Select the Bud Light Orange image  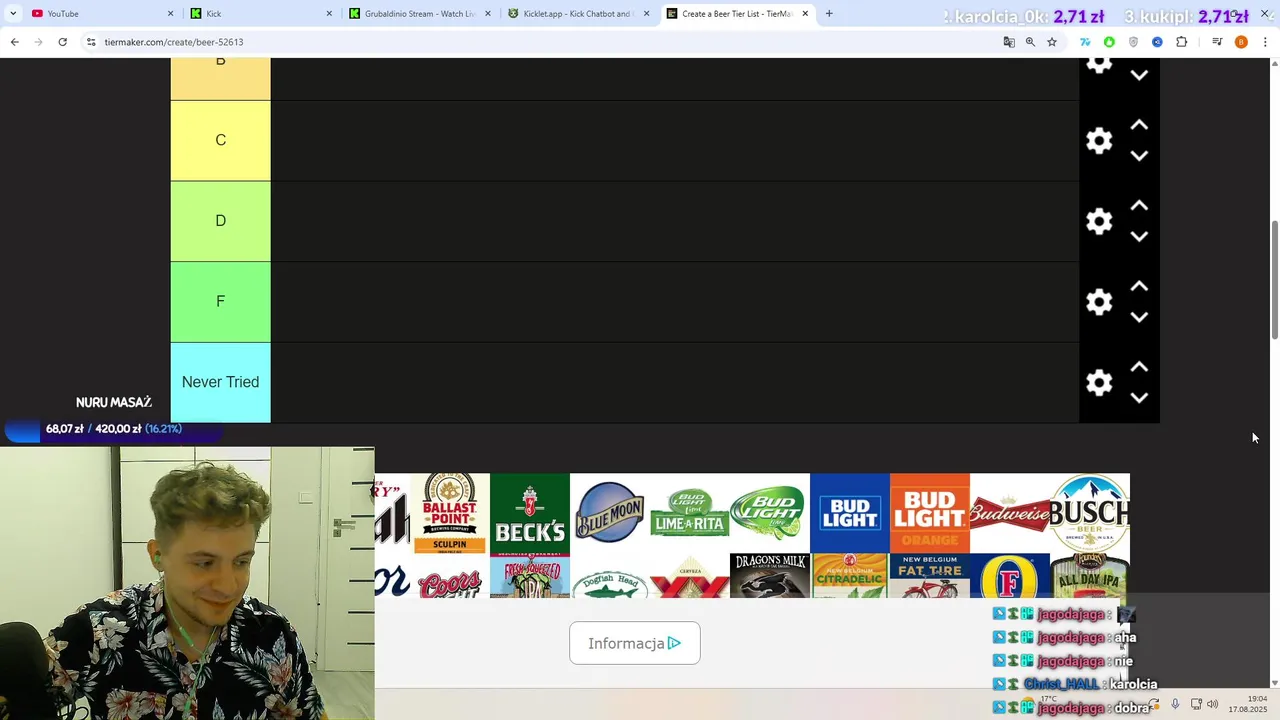(930, 513)
